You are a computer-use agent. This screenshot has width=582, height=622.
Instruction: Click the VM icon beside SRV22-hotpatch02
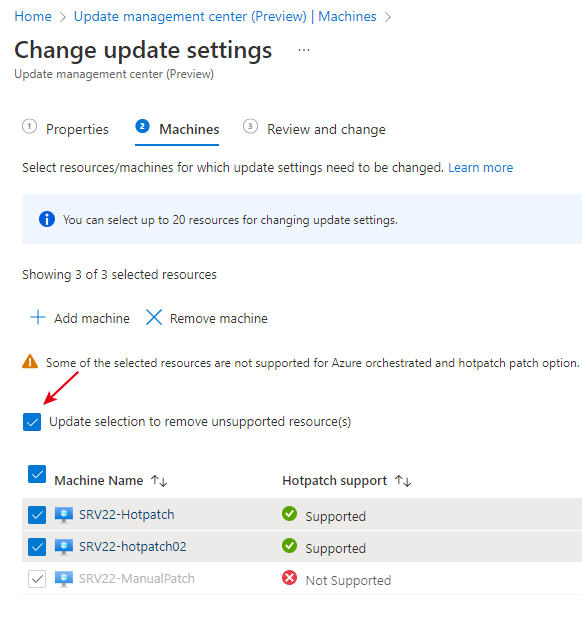click(x=63, y=547)
